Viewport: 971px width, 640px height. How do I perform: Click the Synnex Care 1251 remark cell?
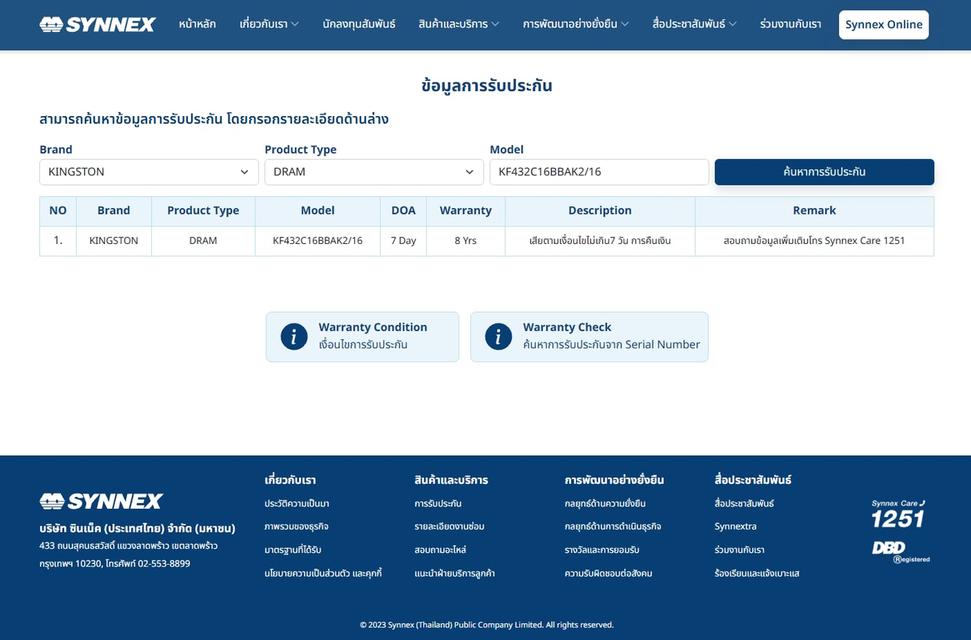[x=814, y=240]
